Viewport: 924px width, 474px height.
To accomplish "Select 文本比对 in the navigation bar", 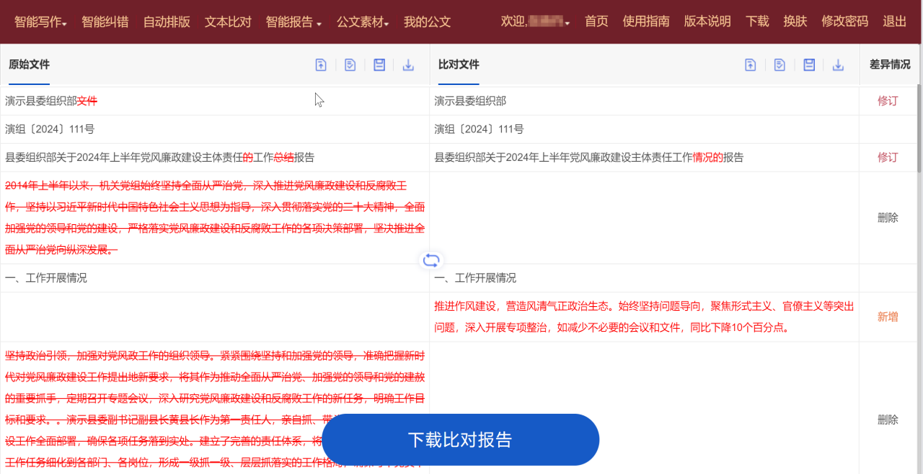I will (x=228, y=22).
